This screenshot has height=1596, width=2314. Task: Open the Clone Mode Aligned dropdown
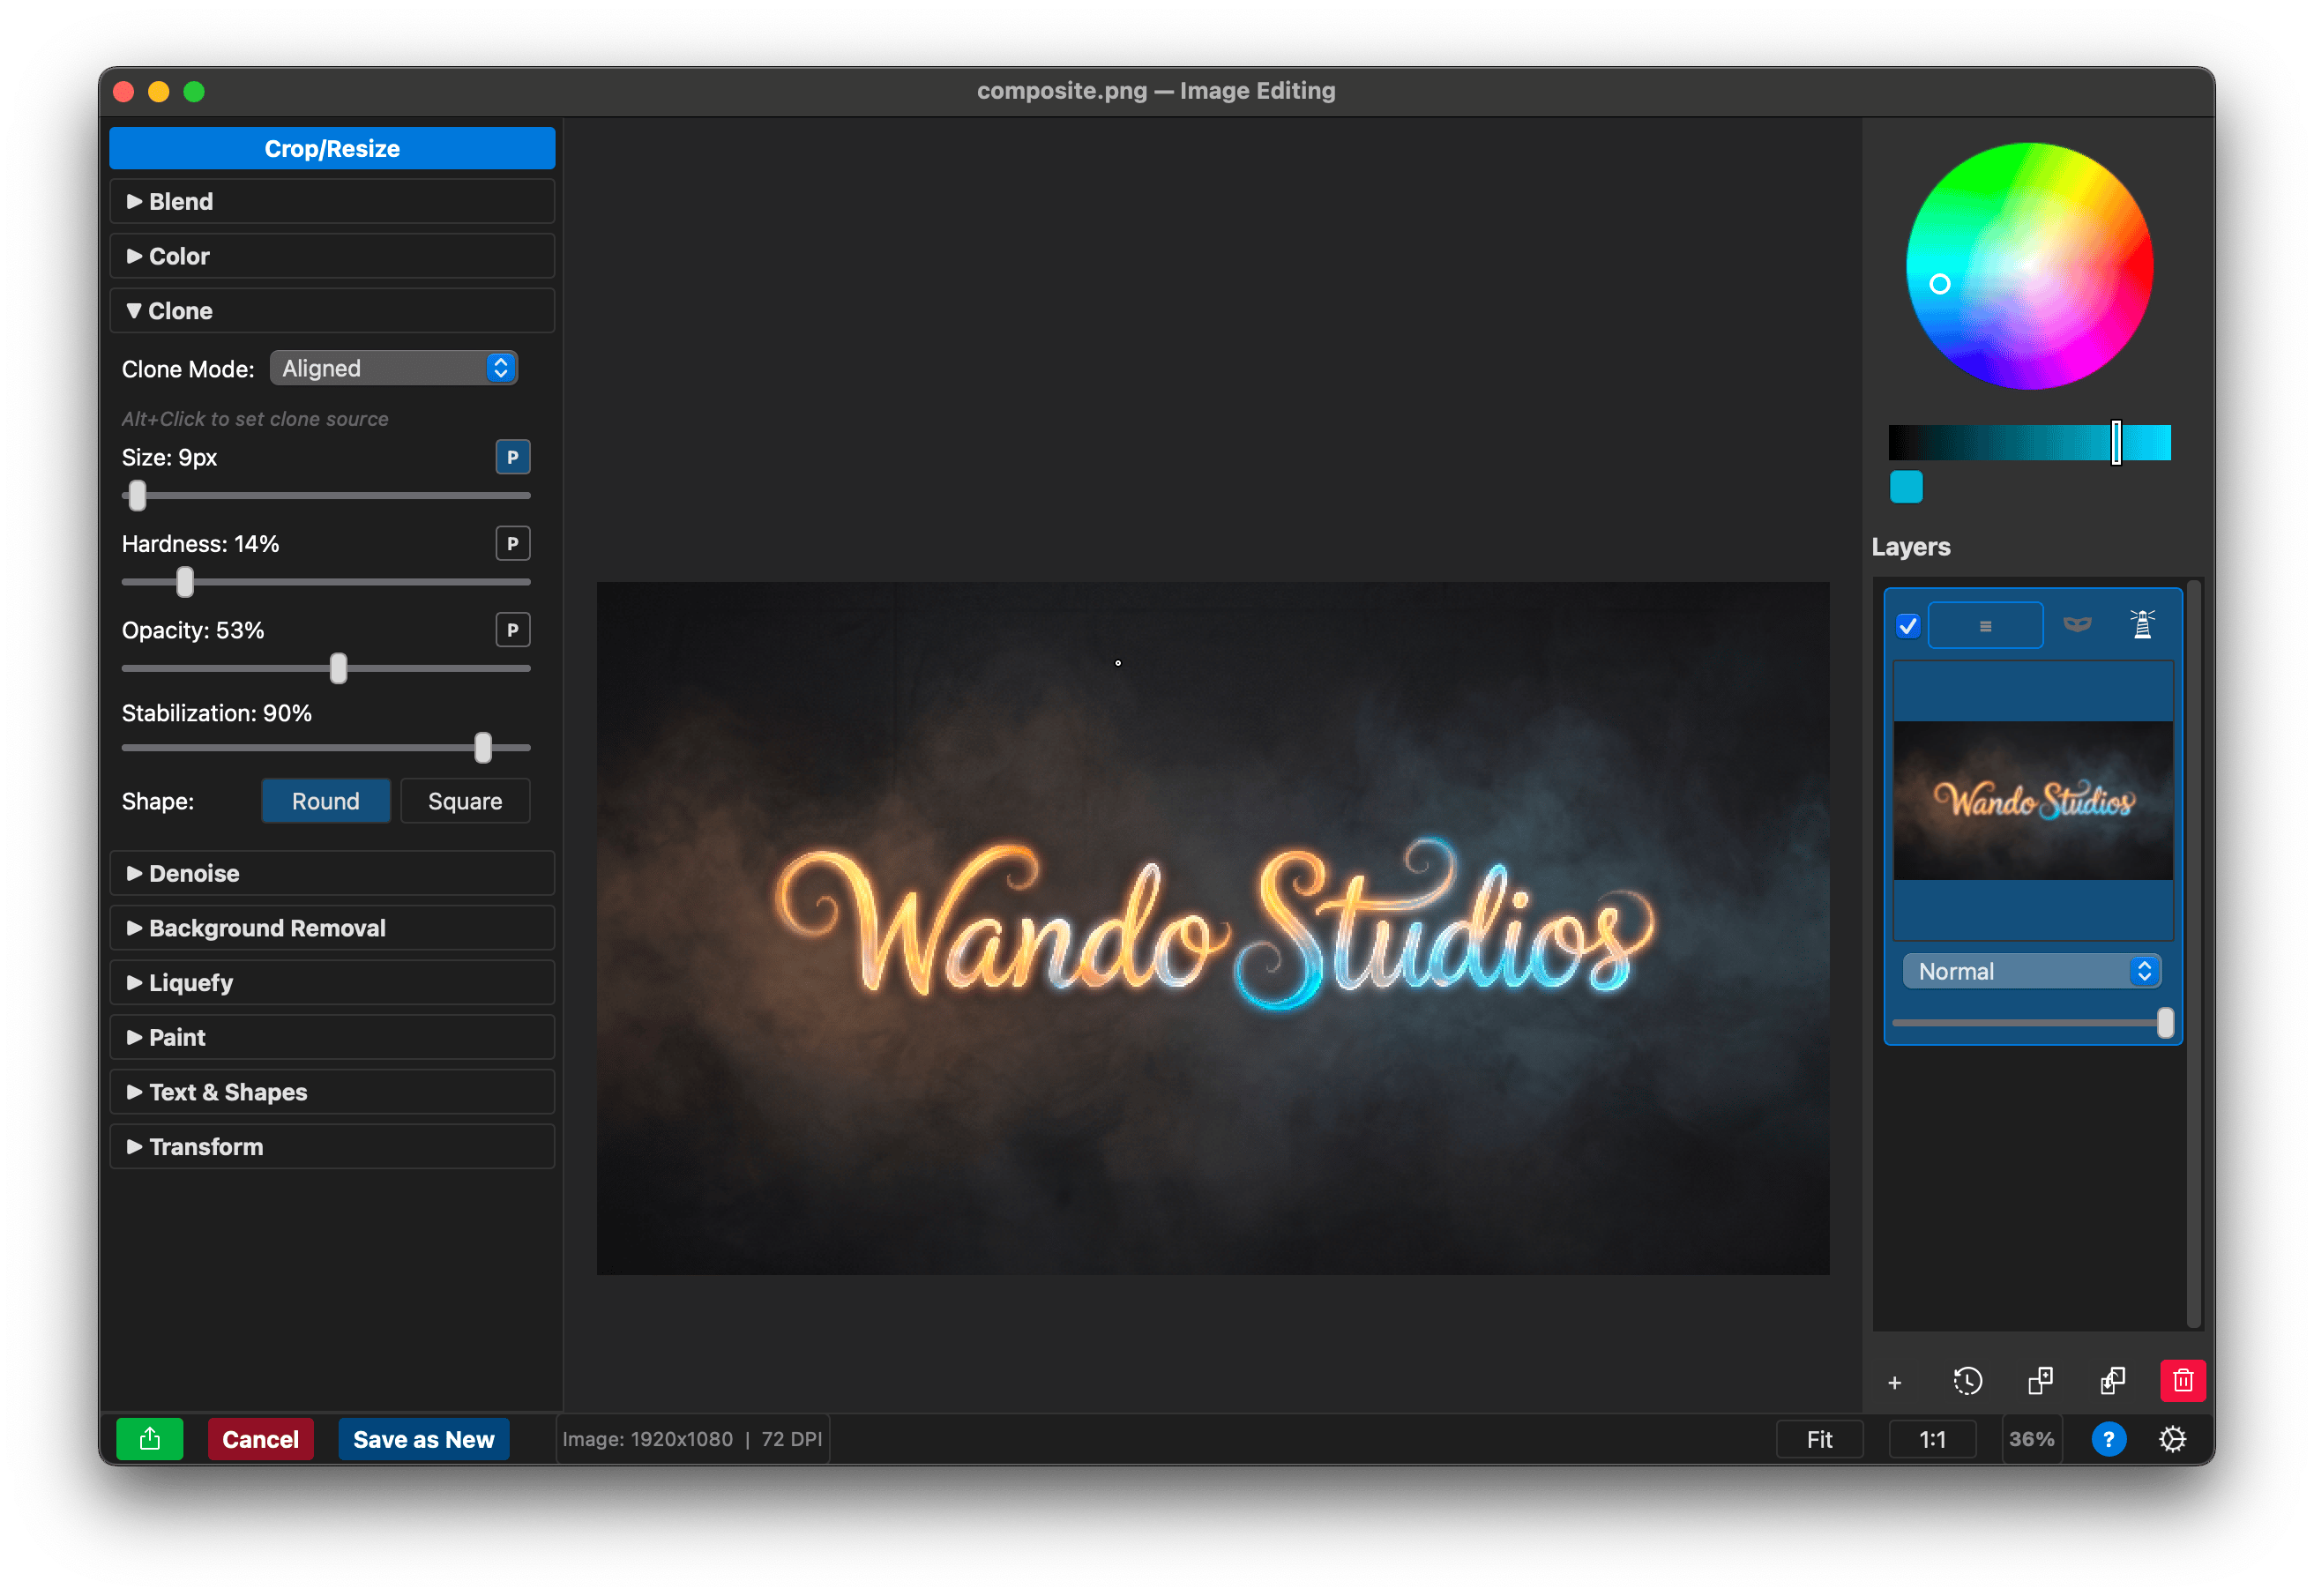393,368
